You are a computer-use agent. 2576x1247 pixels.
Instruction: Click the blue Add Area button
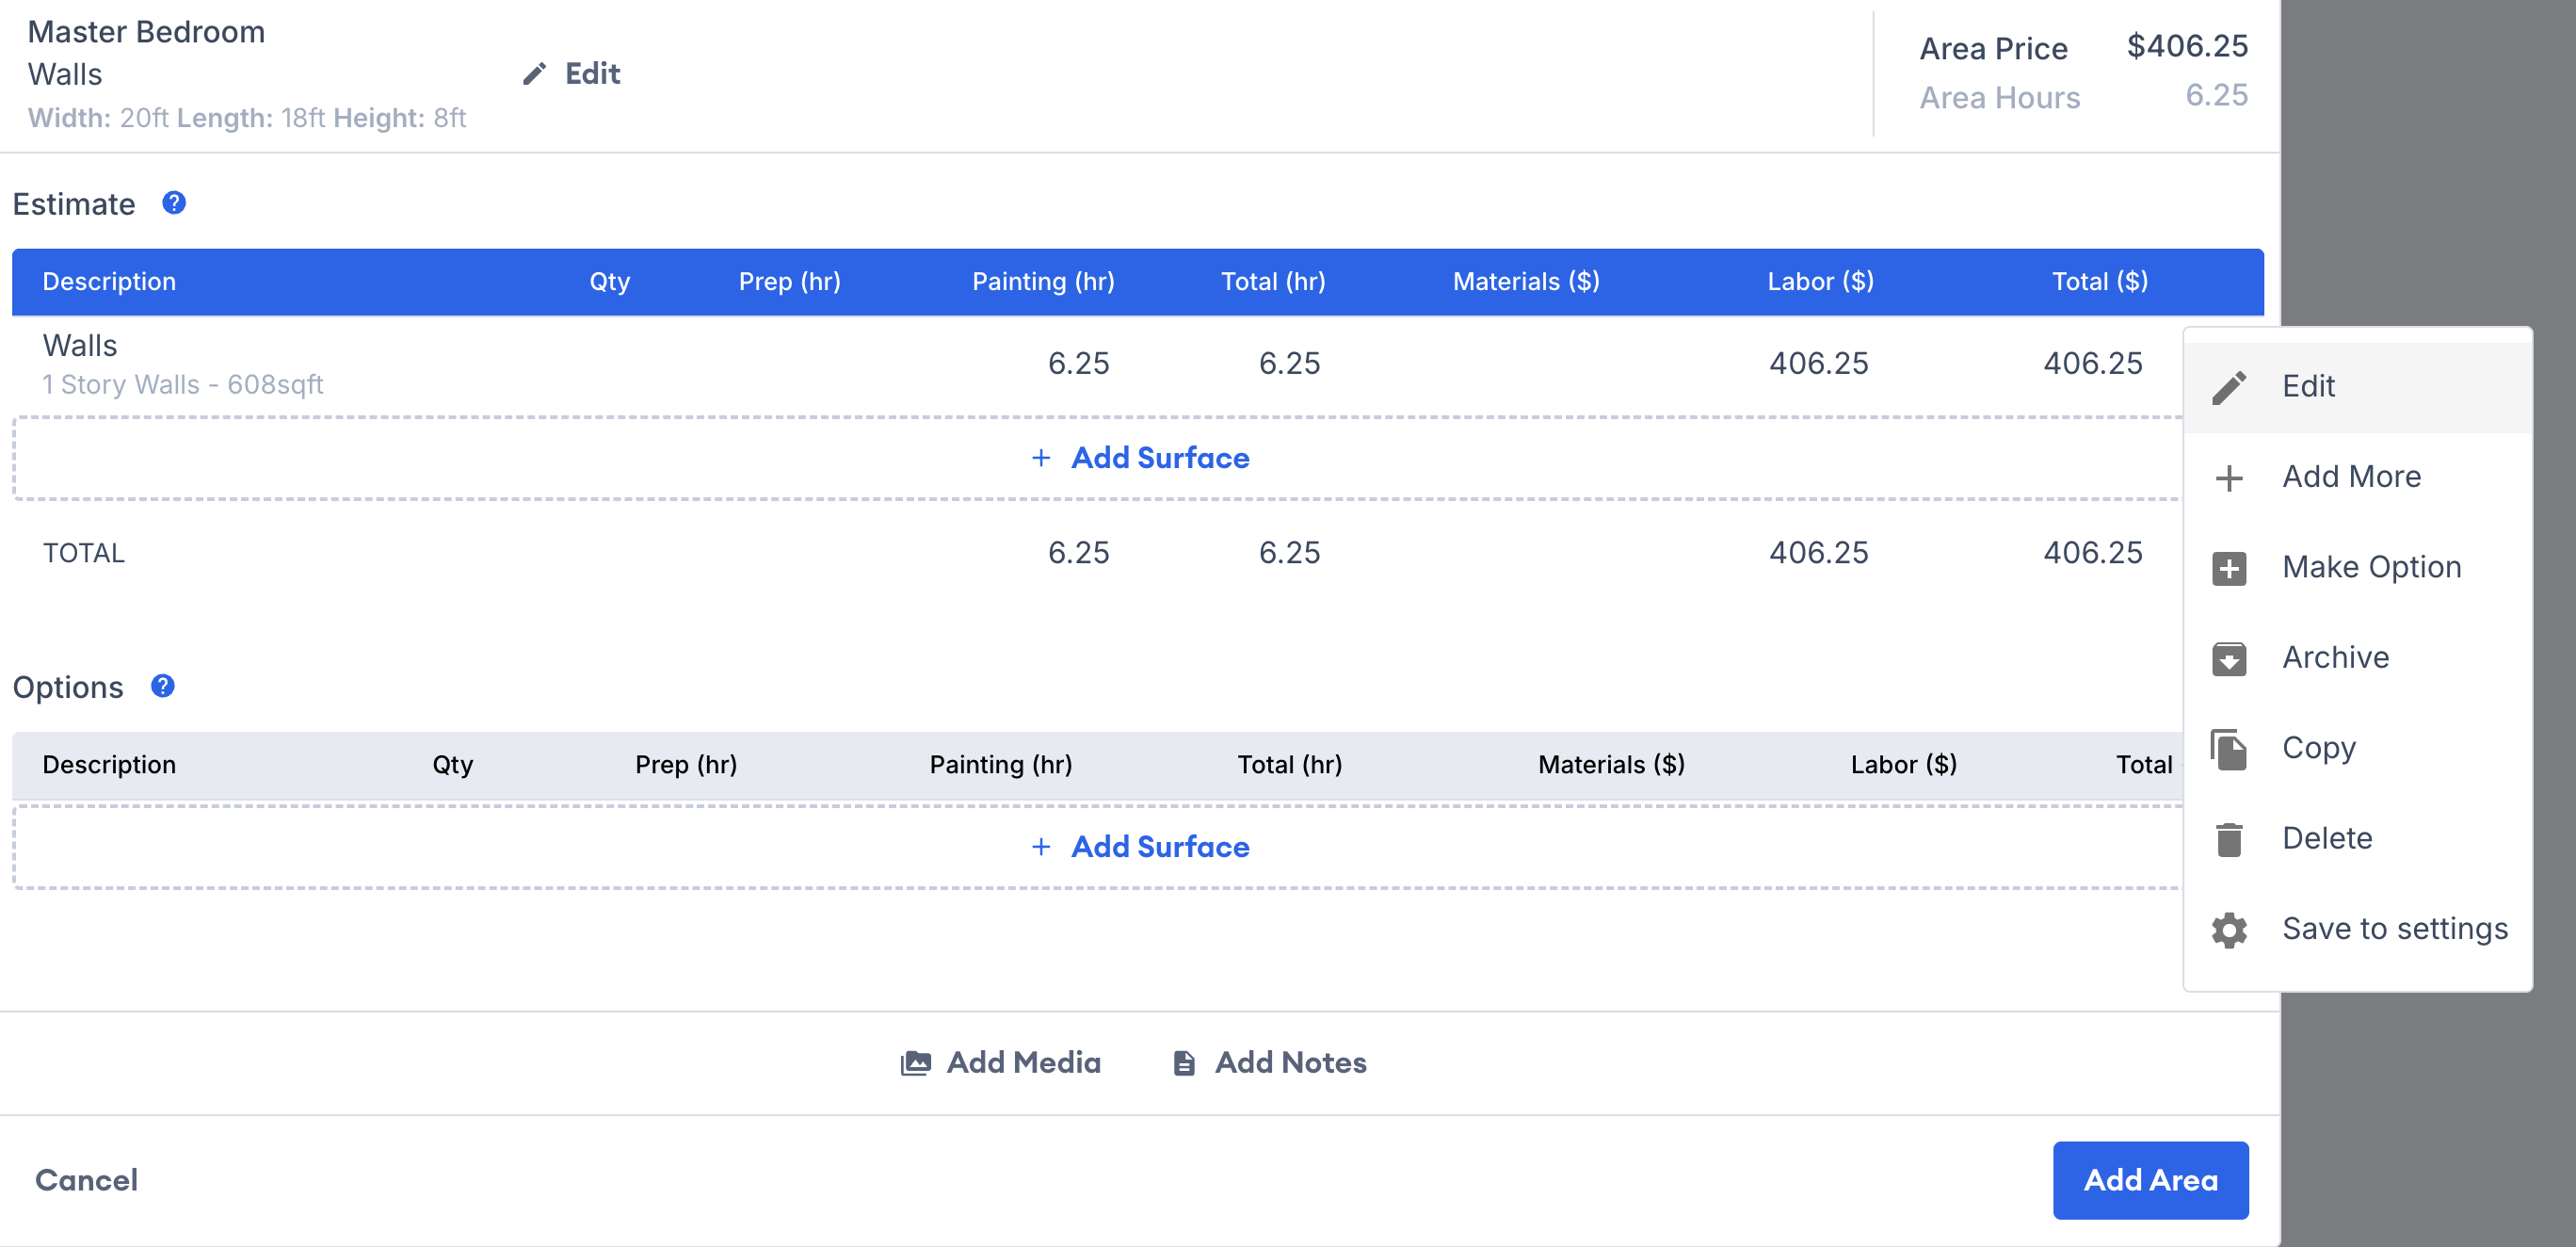[2150, 1180]
